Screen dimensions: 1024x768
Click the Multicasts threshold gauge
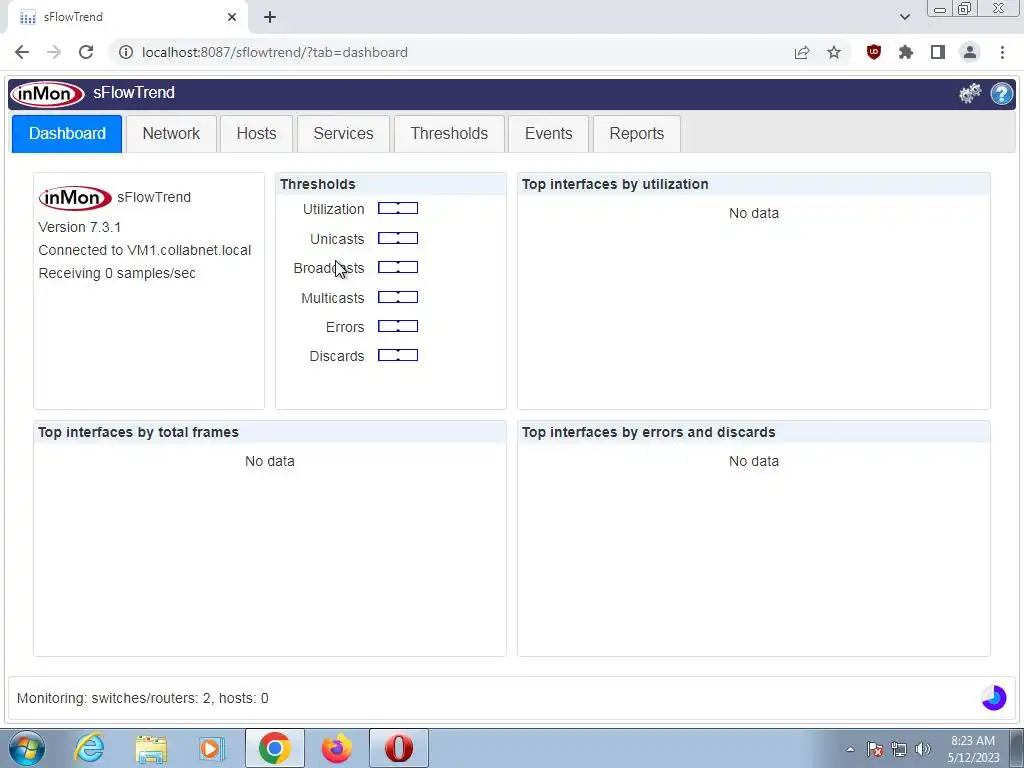click(x=398, y=297)
